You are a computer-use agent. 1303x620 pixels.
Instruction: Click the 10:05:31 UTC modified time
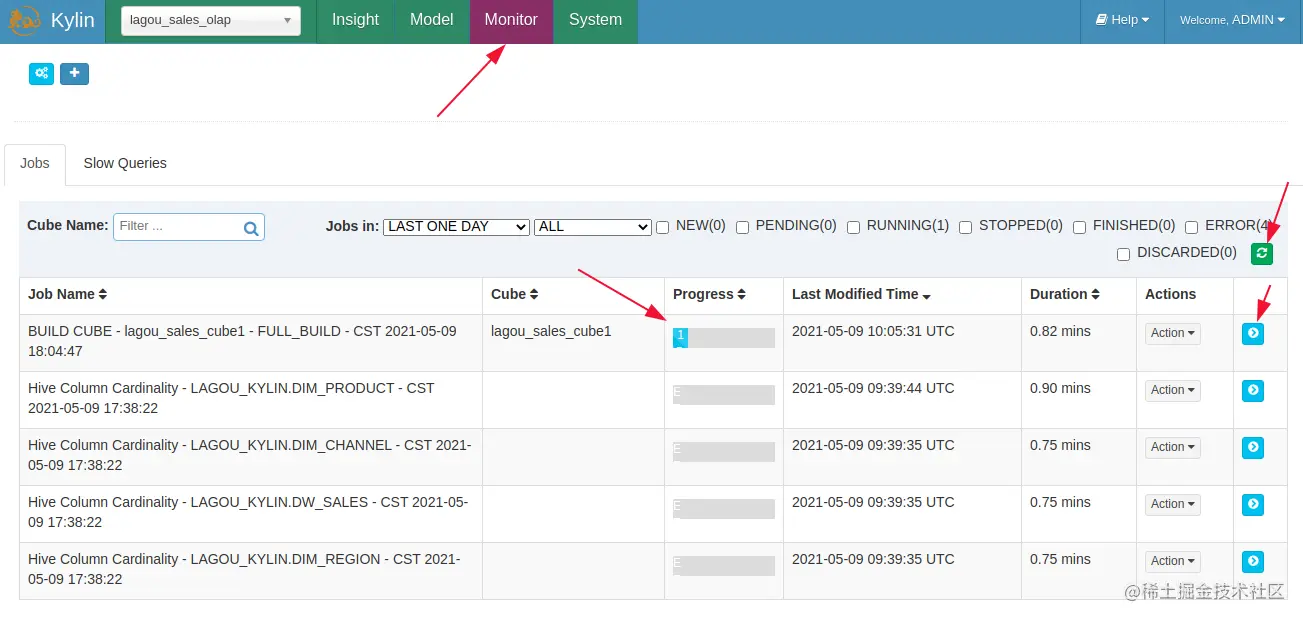coord(873,331)
